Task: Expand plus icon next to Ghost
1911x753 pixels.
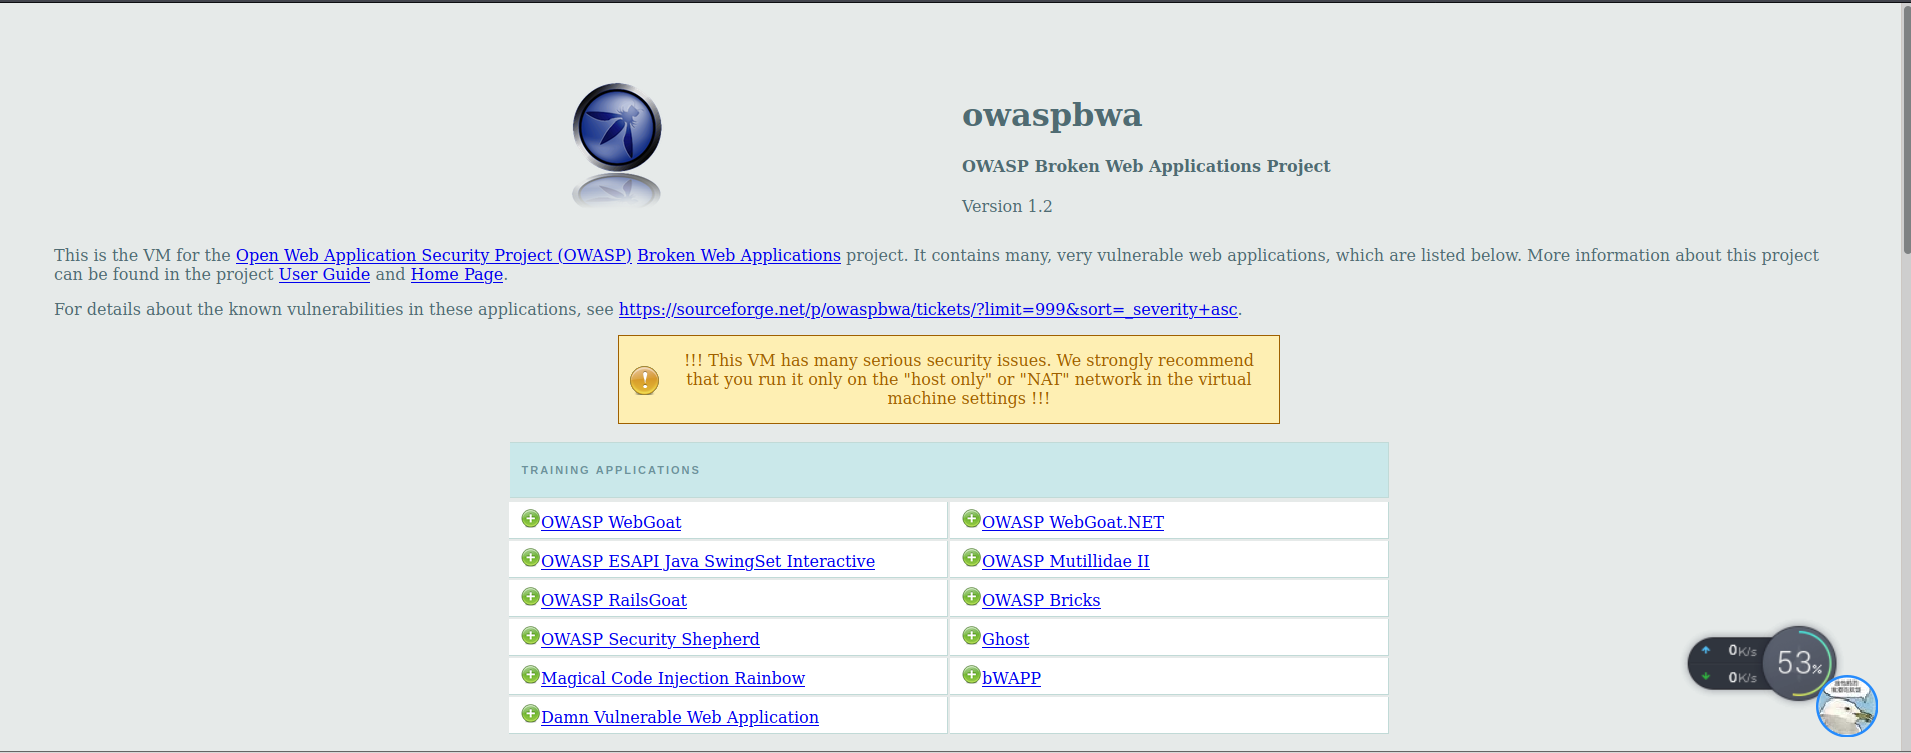Action: pyautogui.click(x=971, y=635)
